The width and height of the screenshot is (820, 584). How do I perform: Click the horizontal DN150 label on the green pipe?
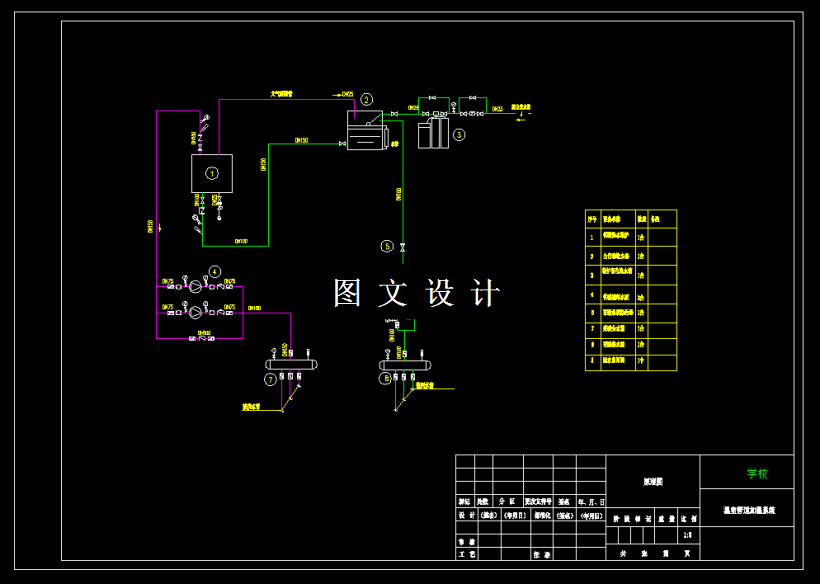pos(301,140)
